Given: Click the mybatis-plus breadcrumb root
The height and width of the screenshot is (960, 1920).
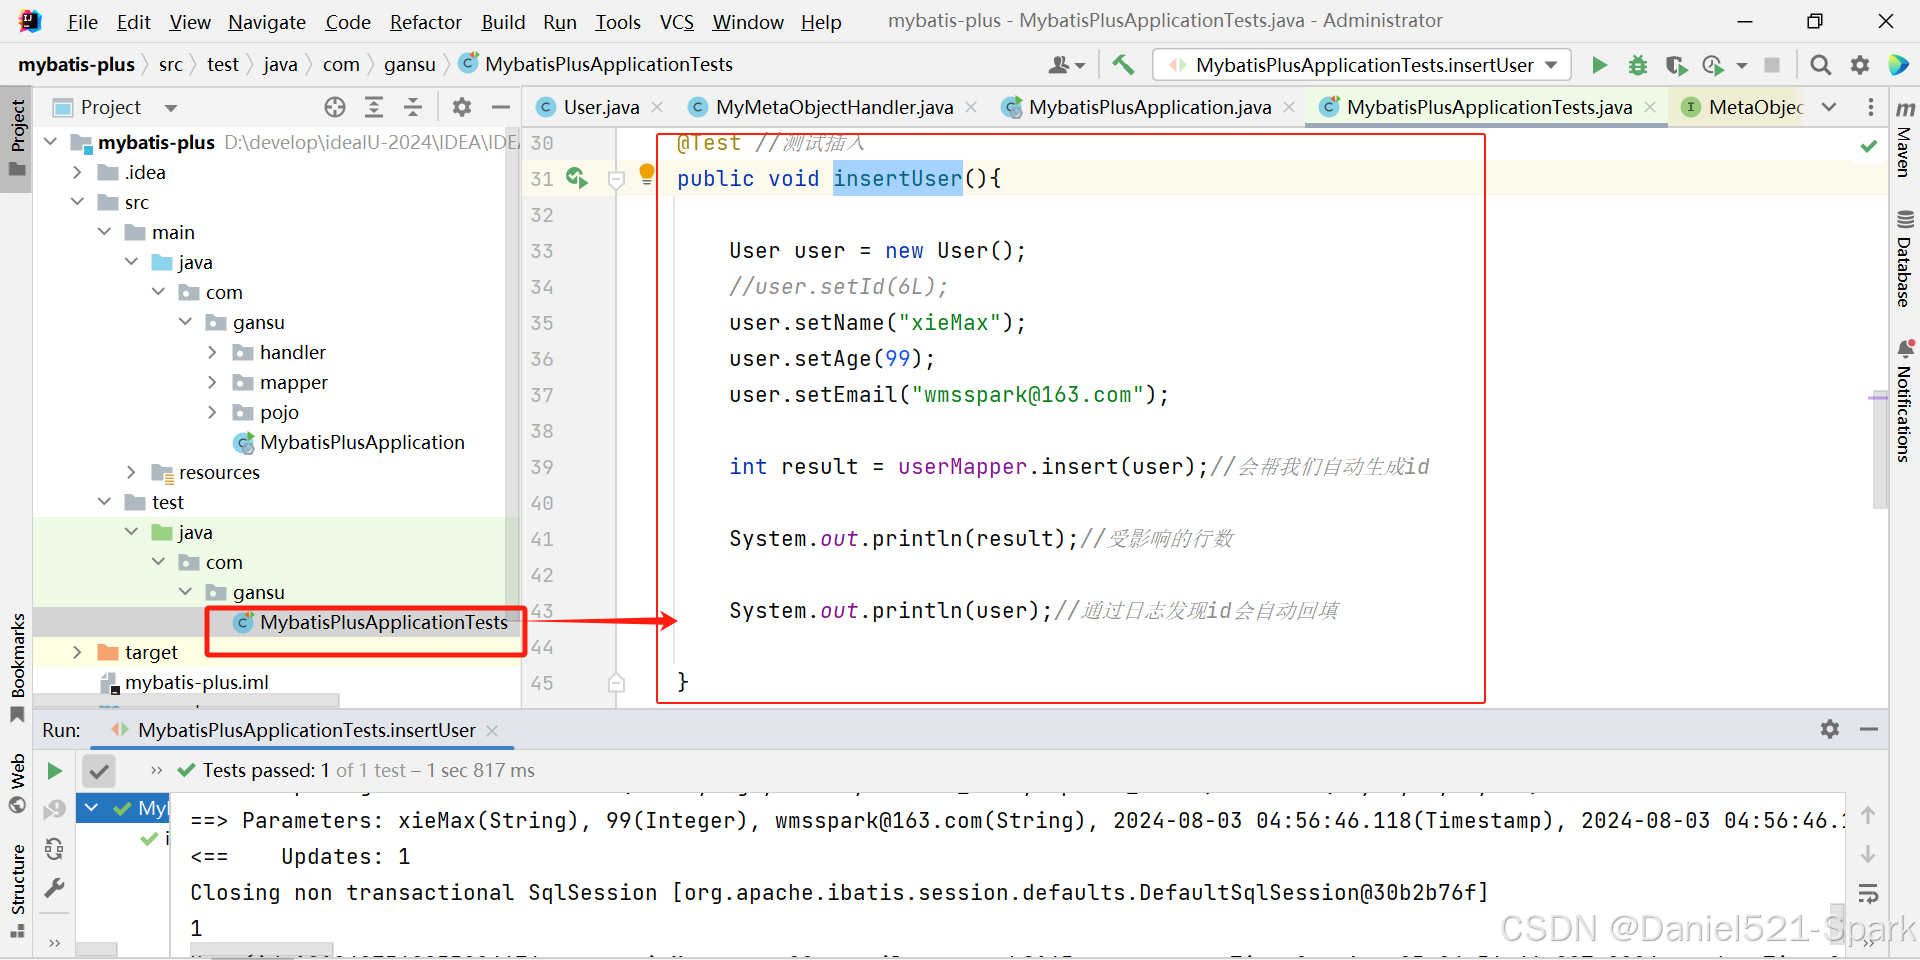Looking at the screenshot, I should (x=76, y=64).
